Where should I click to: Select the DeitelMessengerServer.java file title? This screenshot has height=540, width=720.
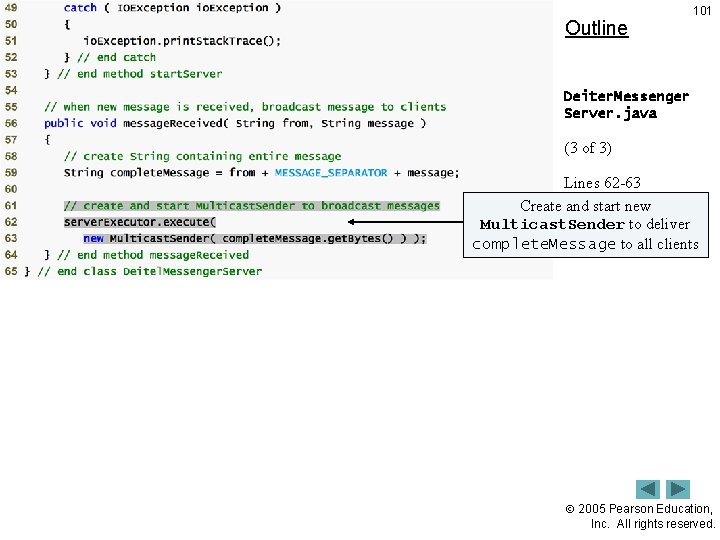(626, 105)
